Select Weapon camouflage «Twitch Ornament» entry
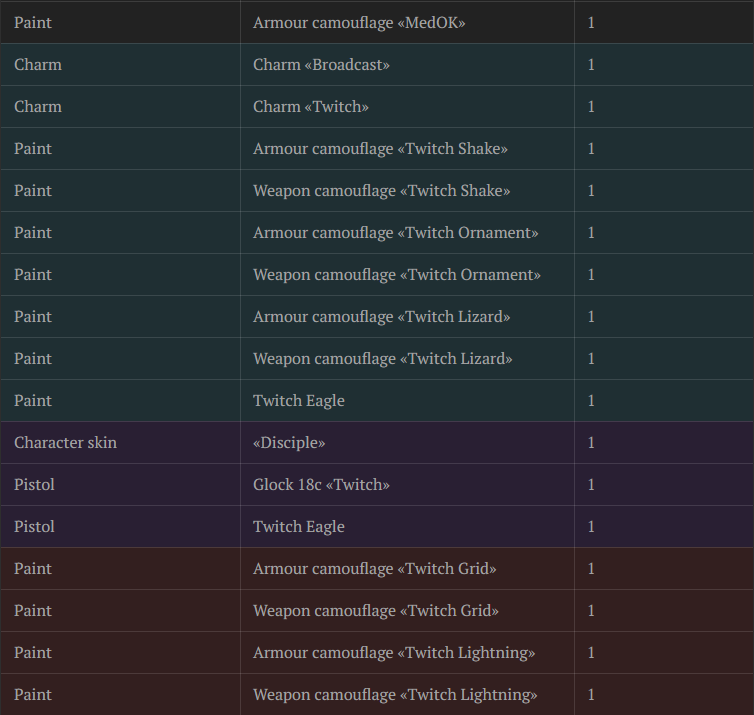Viewport: 754px width, 715px height. click(x=397, y=275)
